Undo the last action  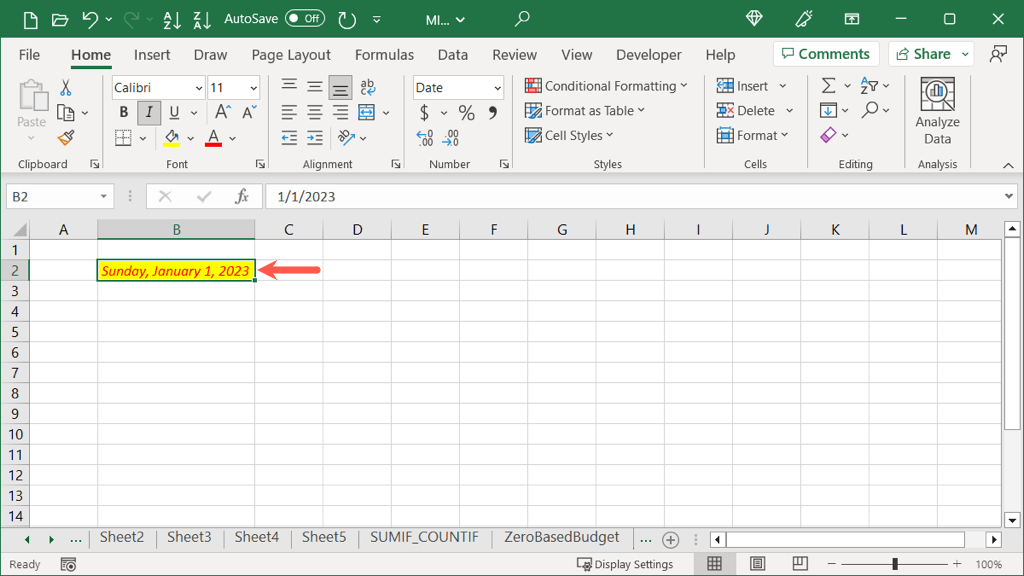click(x=89, y=20)
